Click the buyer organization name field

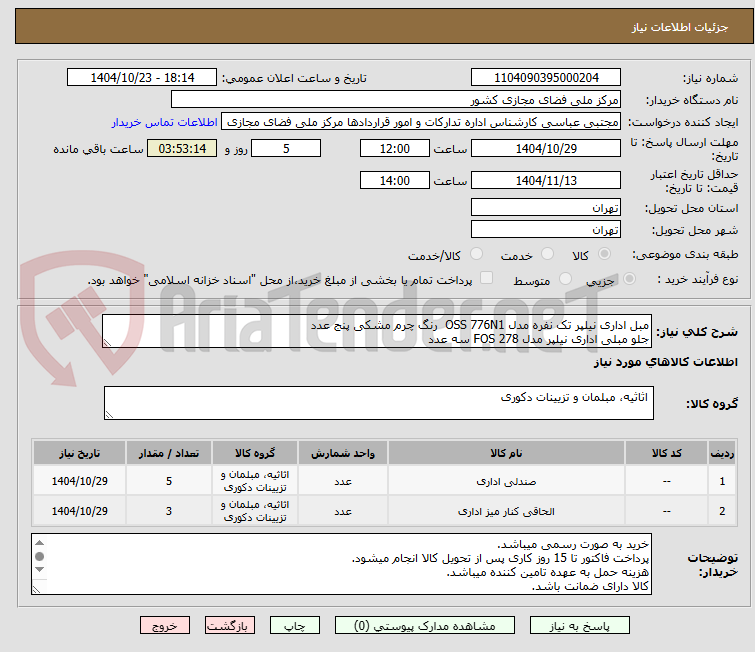[396, 100]
